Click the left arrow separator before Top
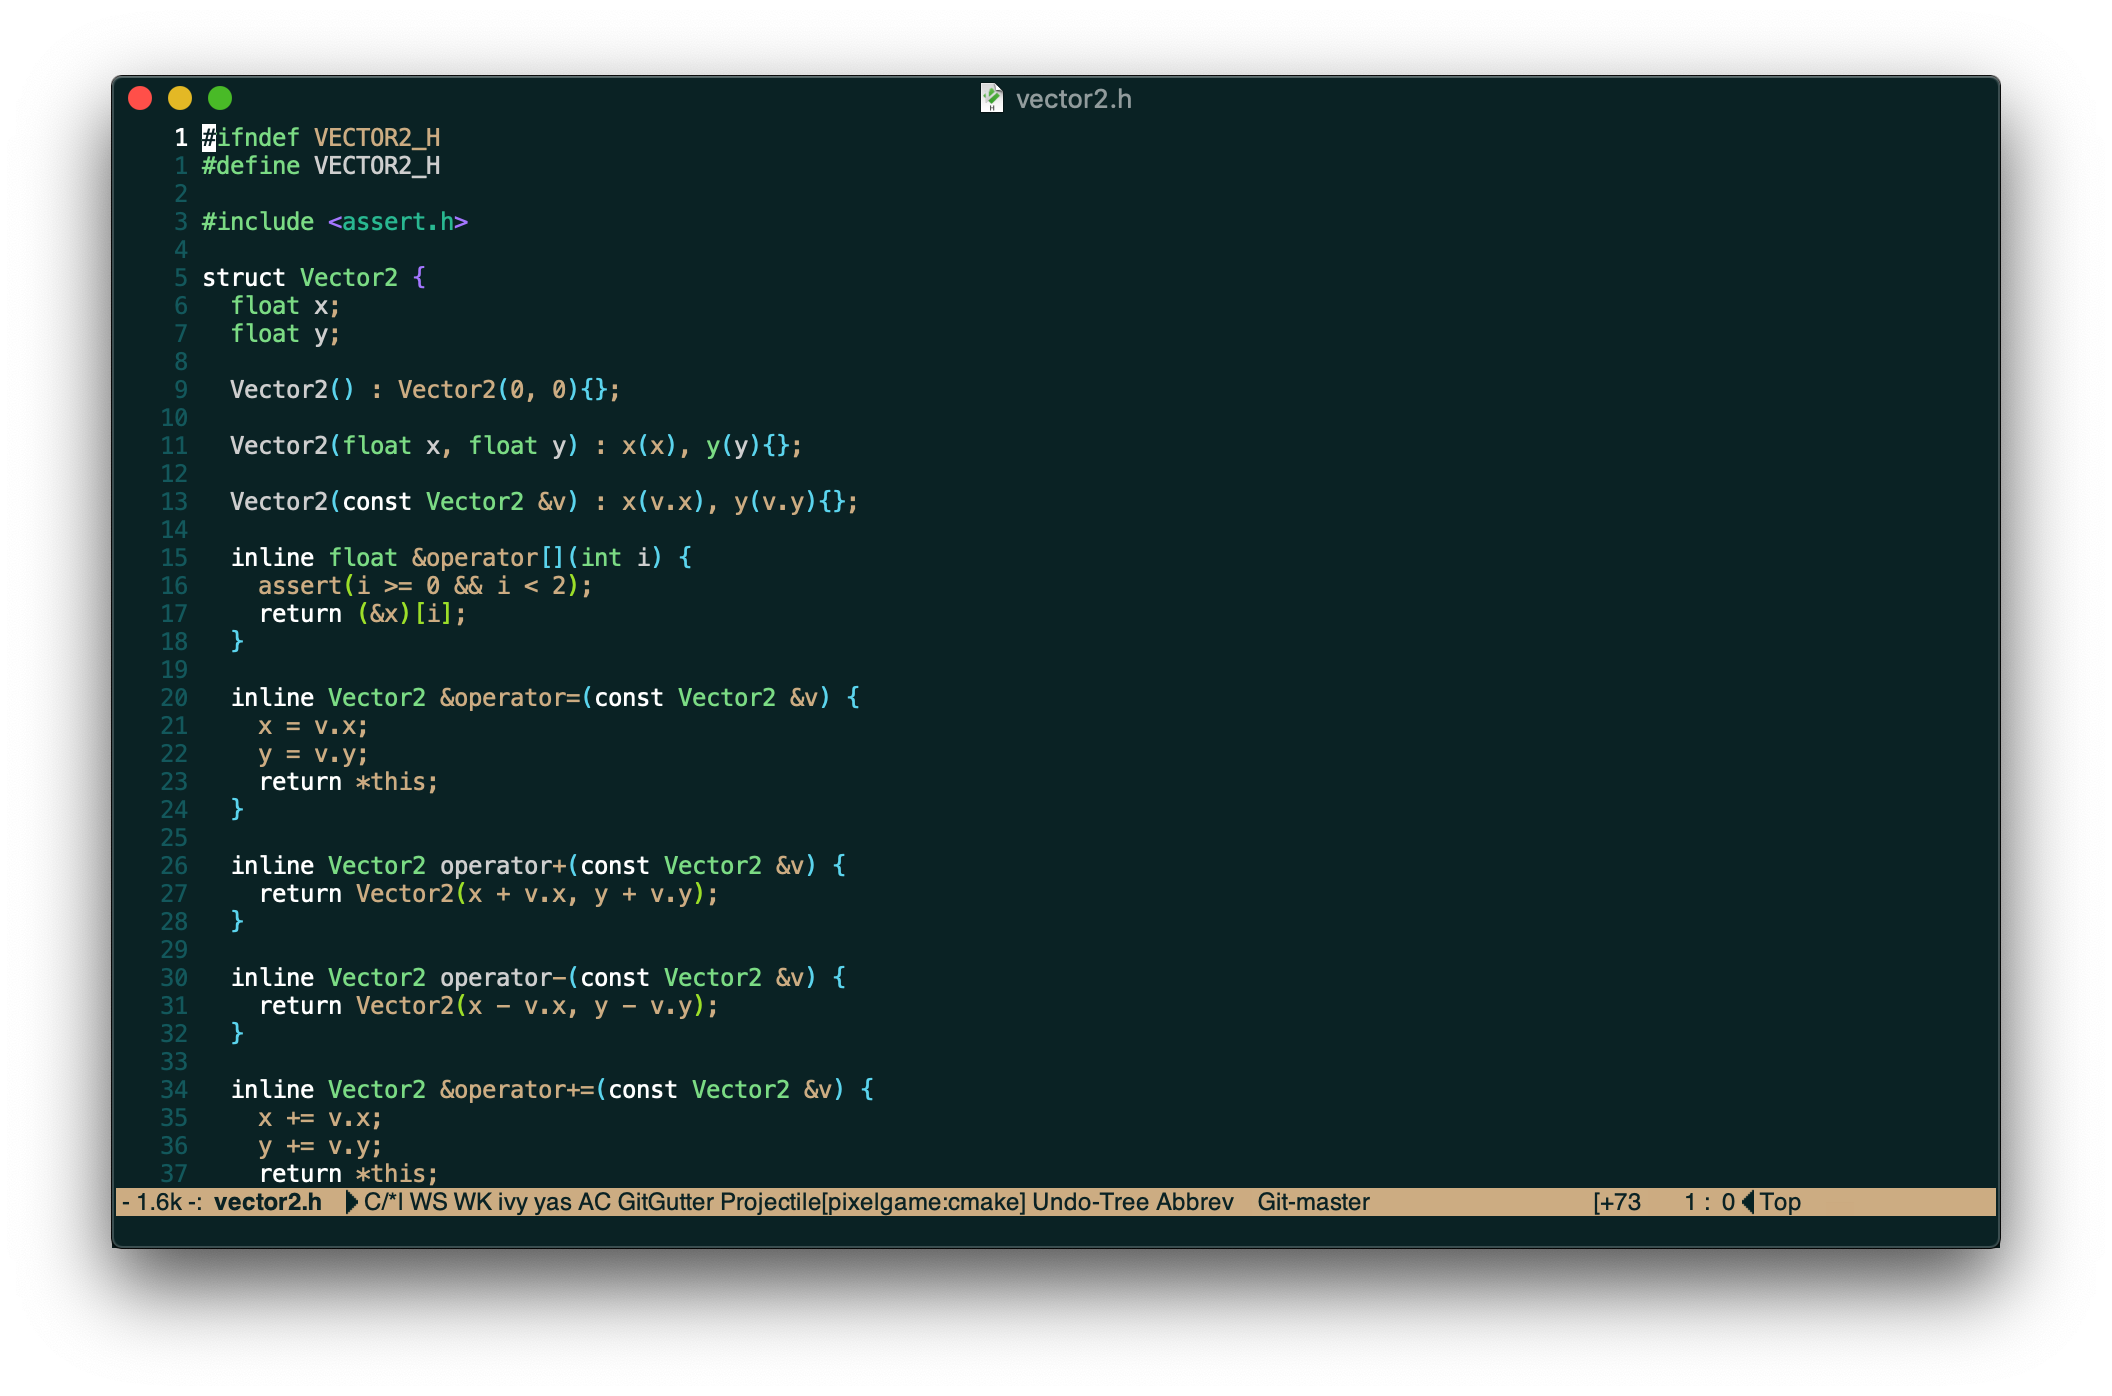The height and width of the screenshot is (1396, 2112). point(1748,1202)
